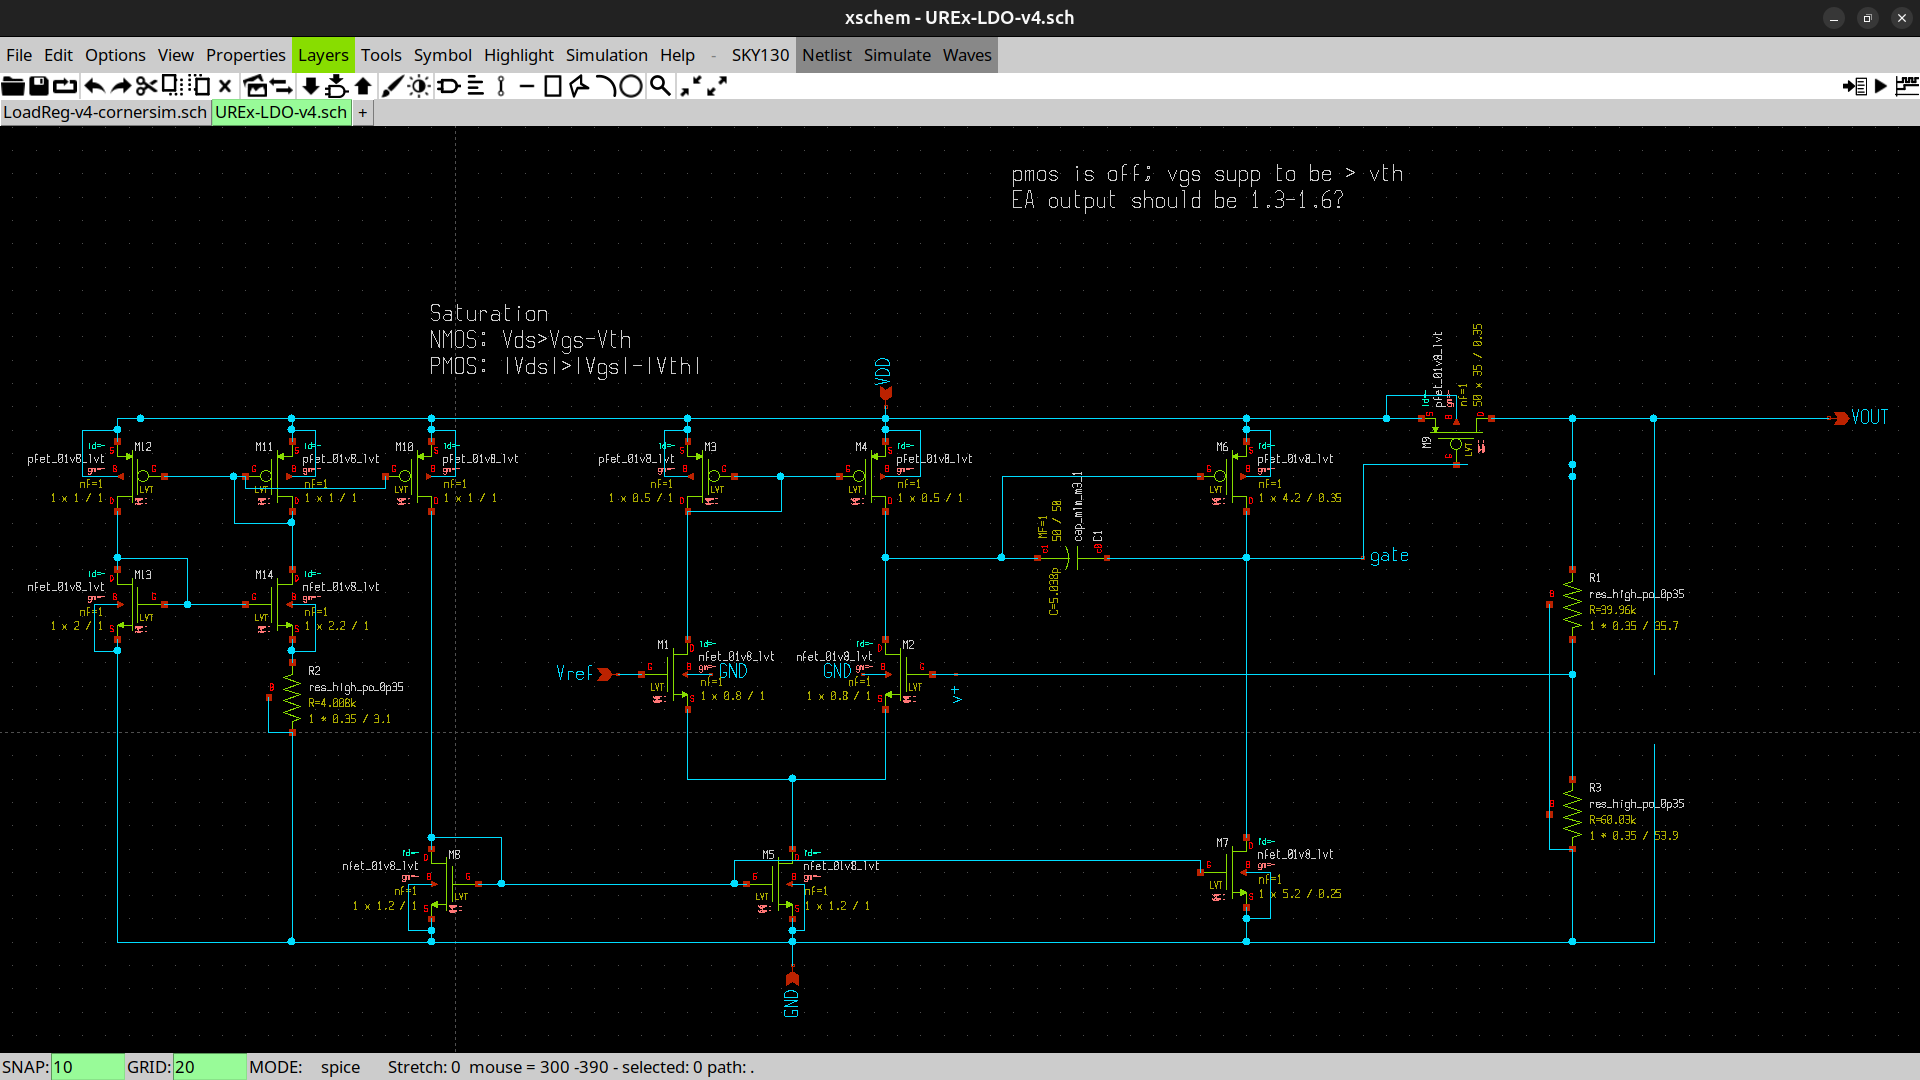Select the Insert arc tool icon

click(x=605, y=86)
